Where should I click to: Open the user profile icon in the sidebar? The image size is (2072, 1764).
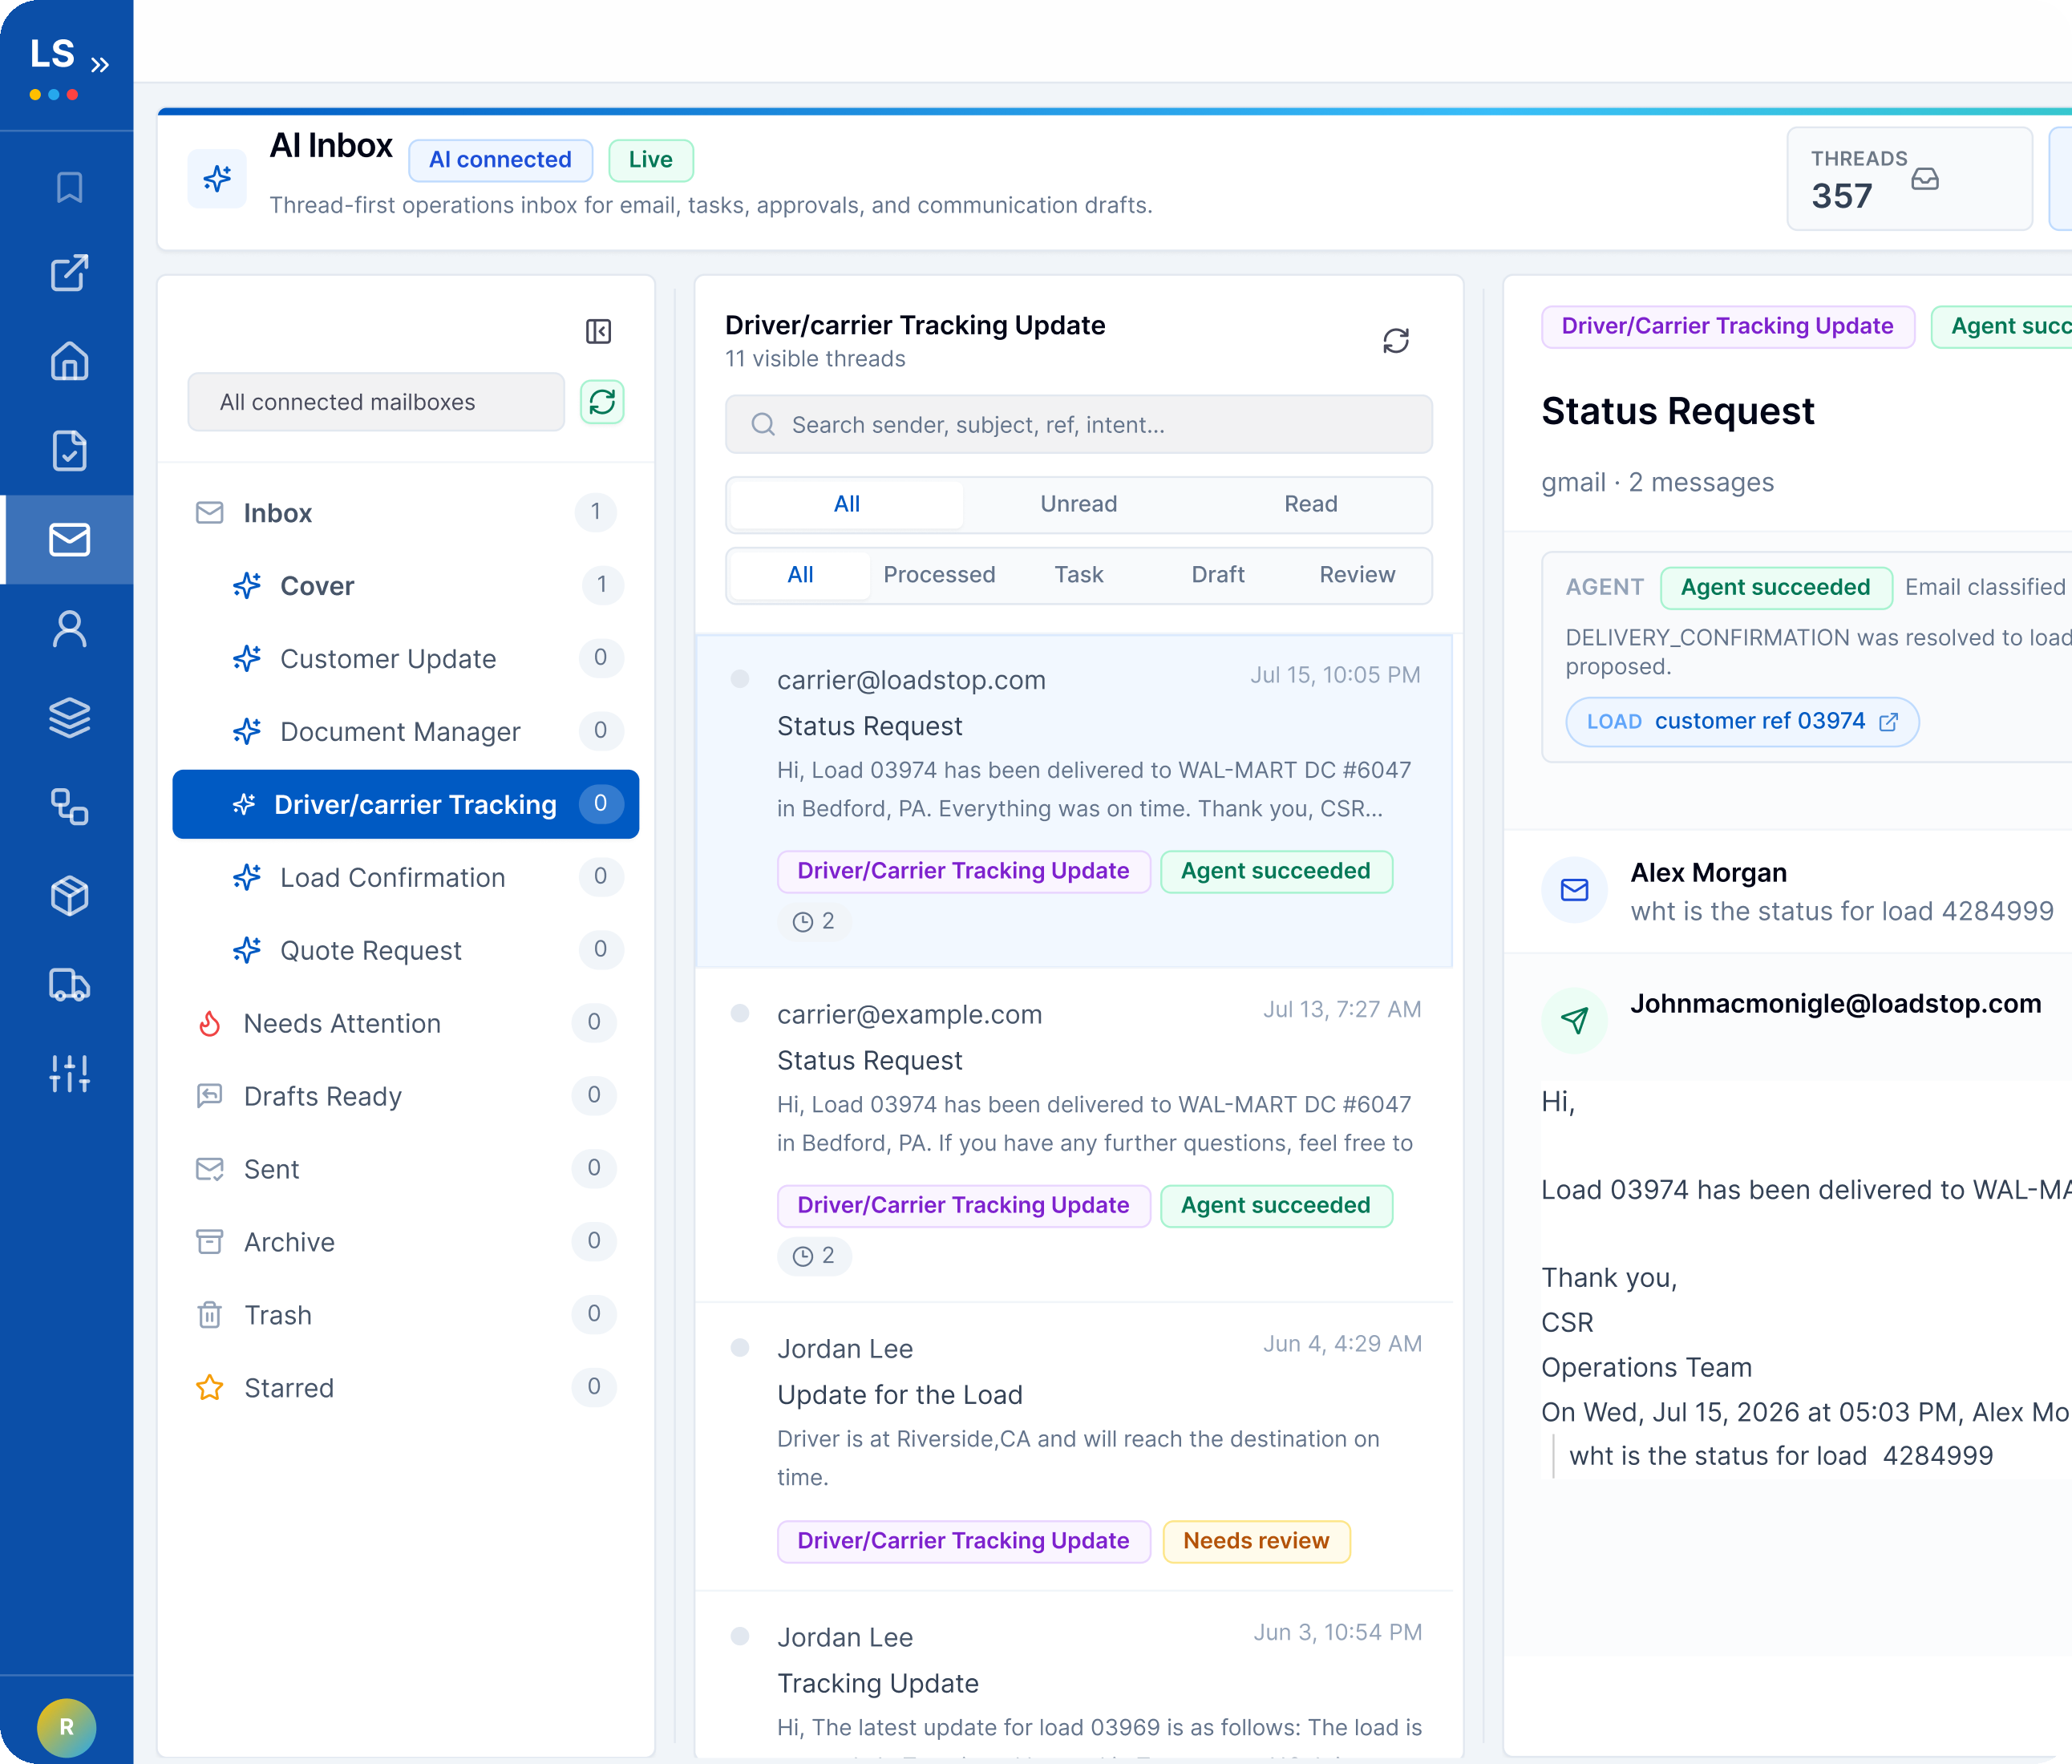69,629
